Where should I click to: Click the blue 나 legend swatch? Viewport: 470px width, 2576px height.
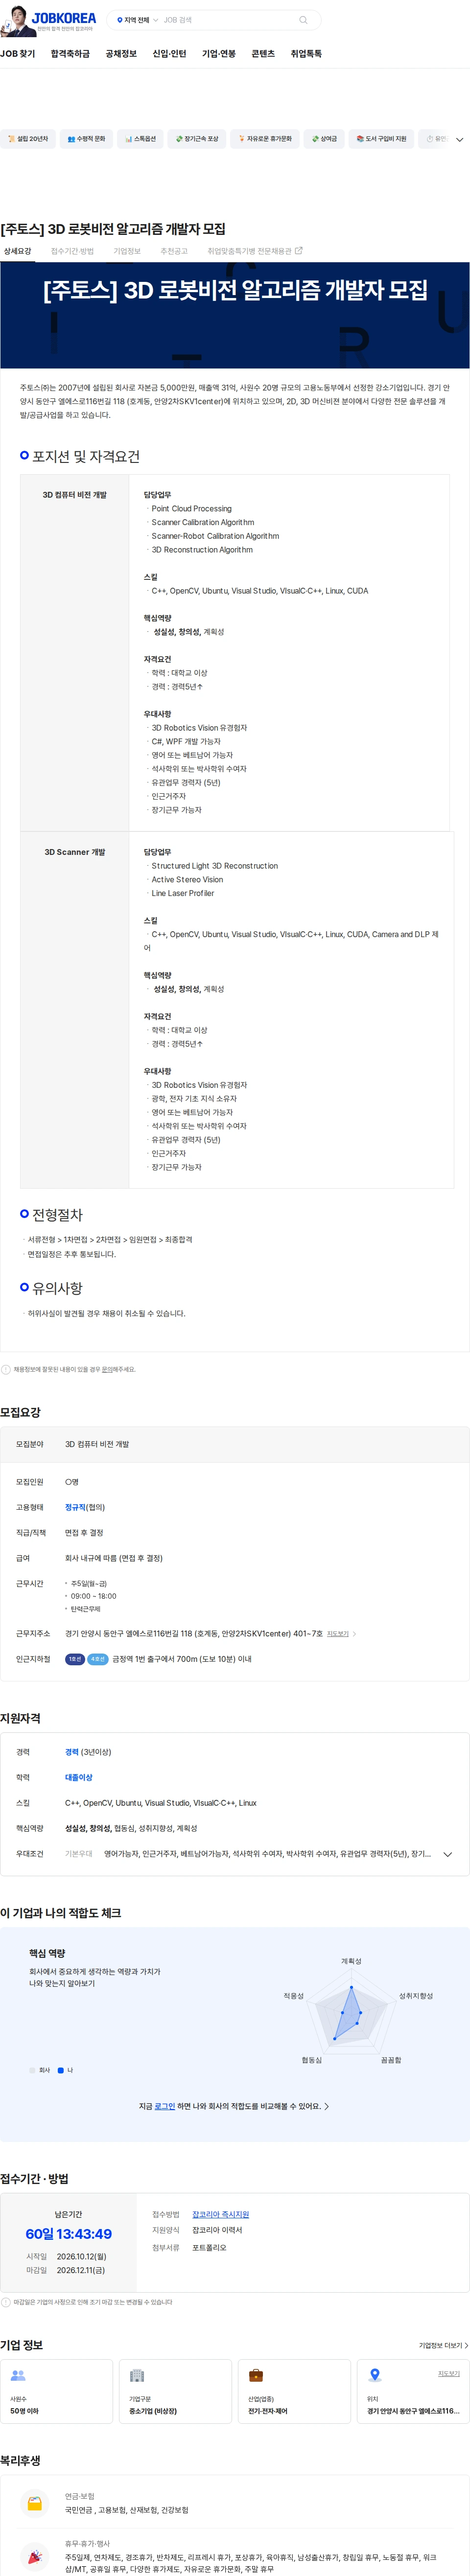61,2070
